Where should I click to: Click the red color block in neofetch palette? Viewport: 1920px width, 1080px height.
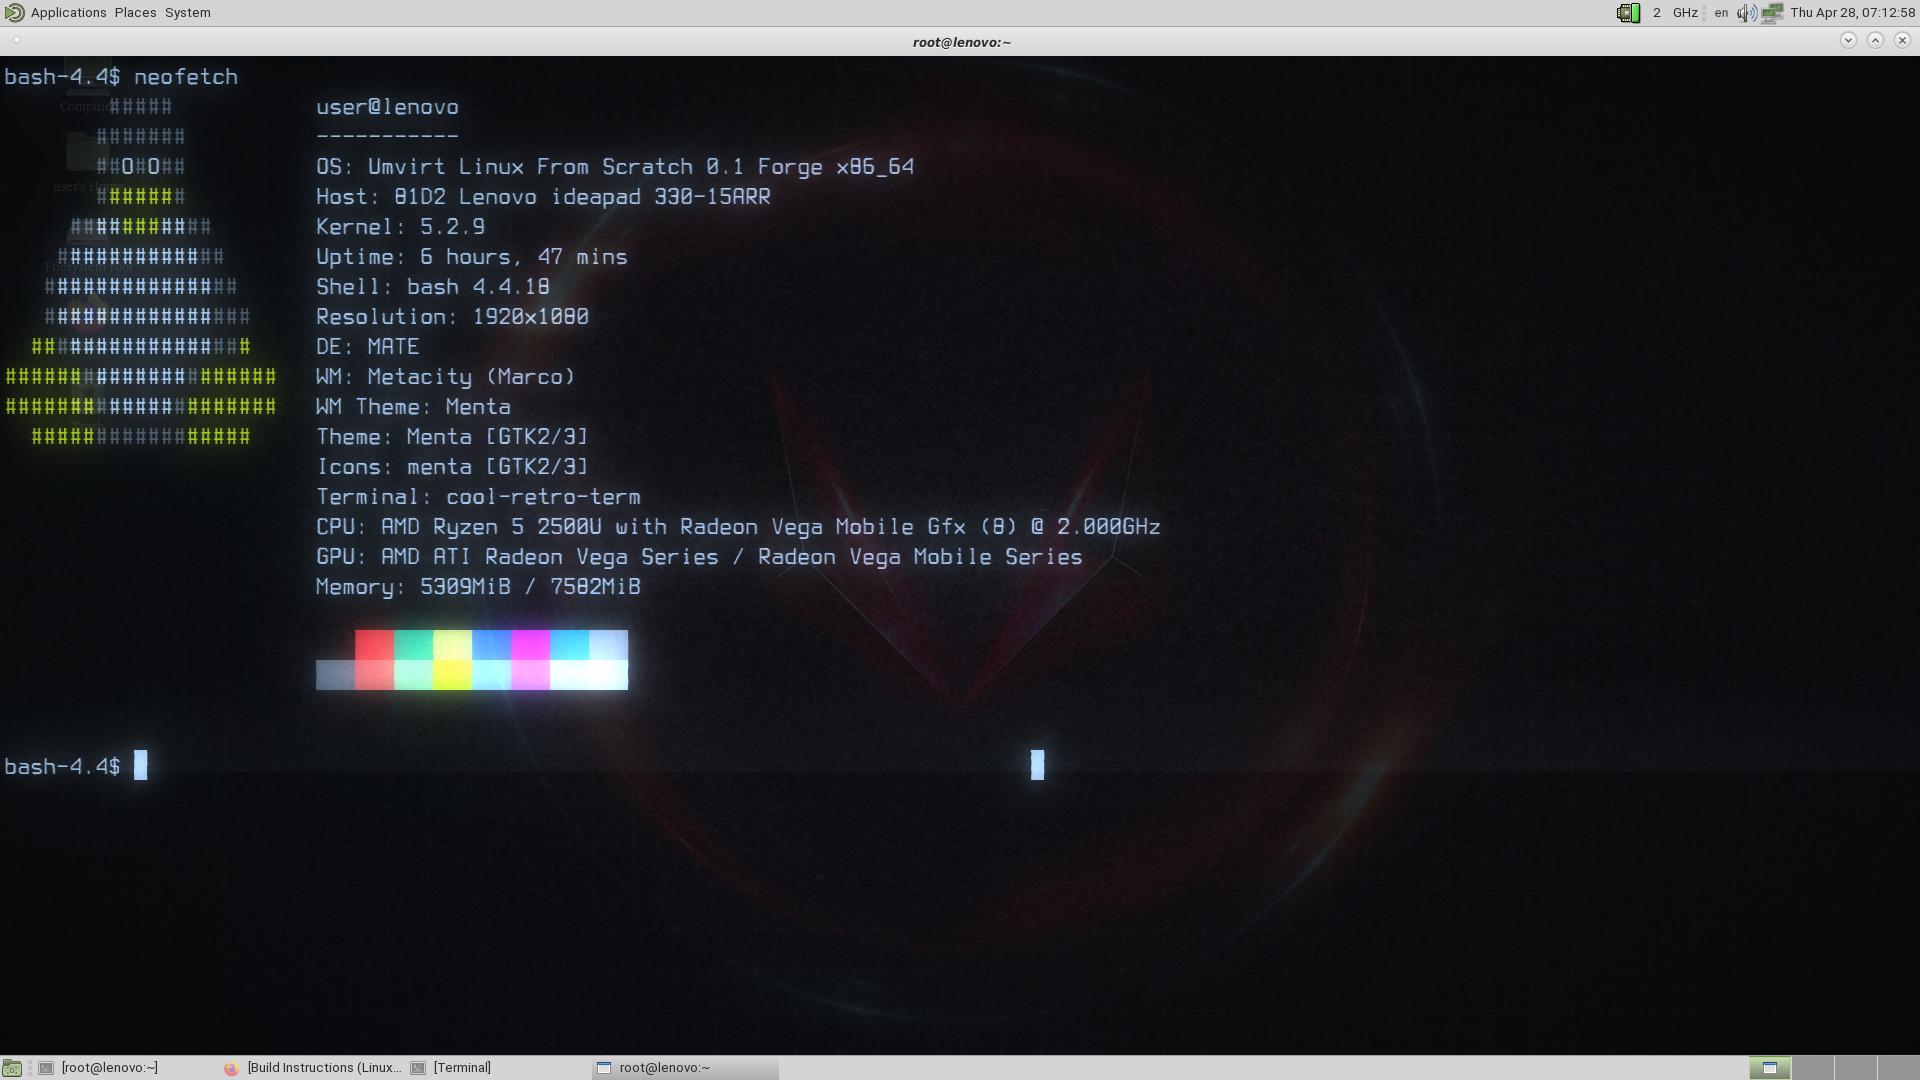click(x=374, y=646)
